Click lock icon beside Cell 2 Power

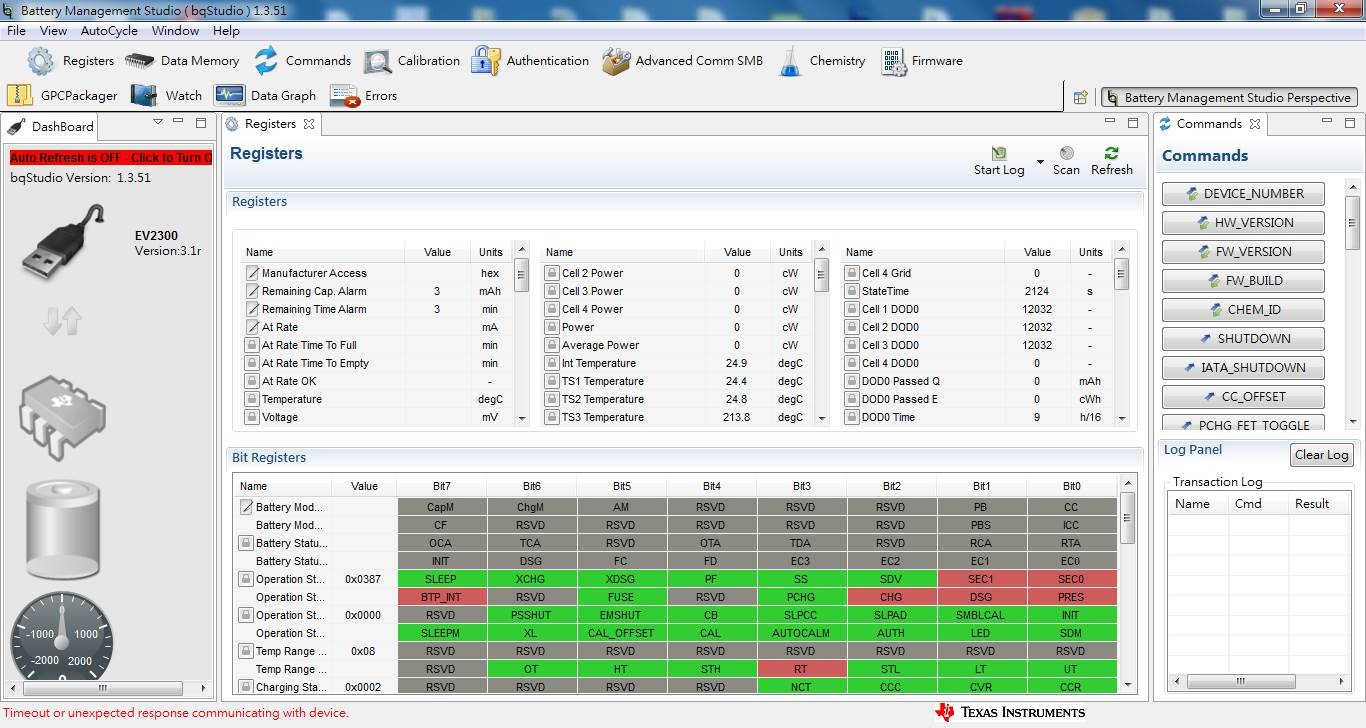[551, 273]
